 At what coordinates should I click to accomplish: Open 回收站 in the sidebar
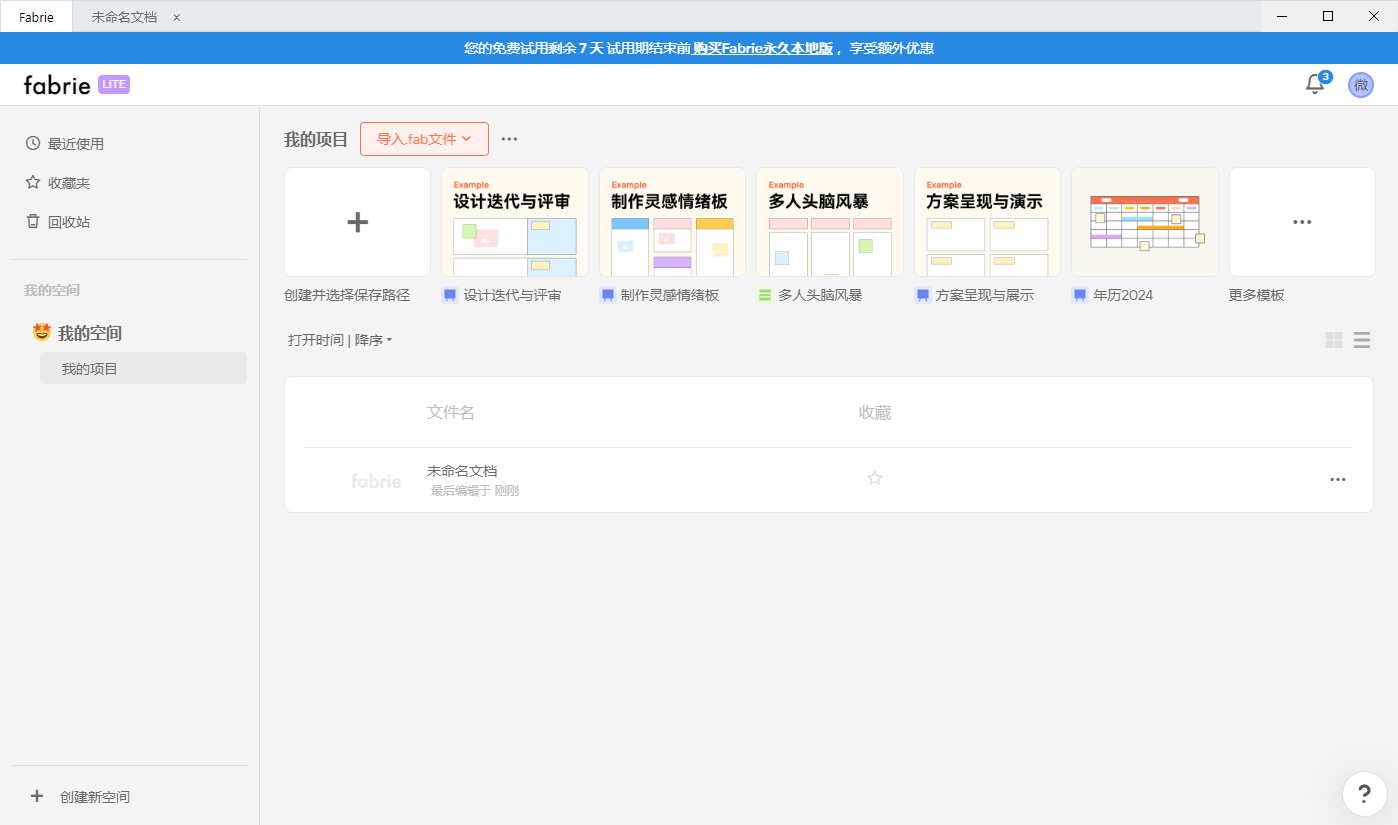[69, 222]
